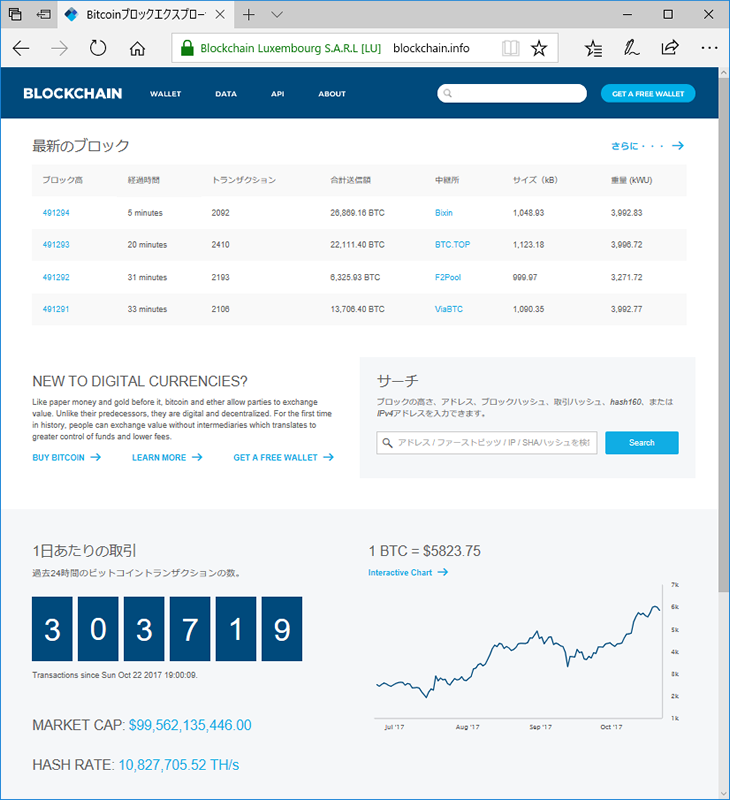
Task: Click the blue Search button
Action: click(642, 443)
